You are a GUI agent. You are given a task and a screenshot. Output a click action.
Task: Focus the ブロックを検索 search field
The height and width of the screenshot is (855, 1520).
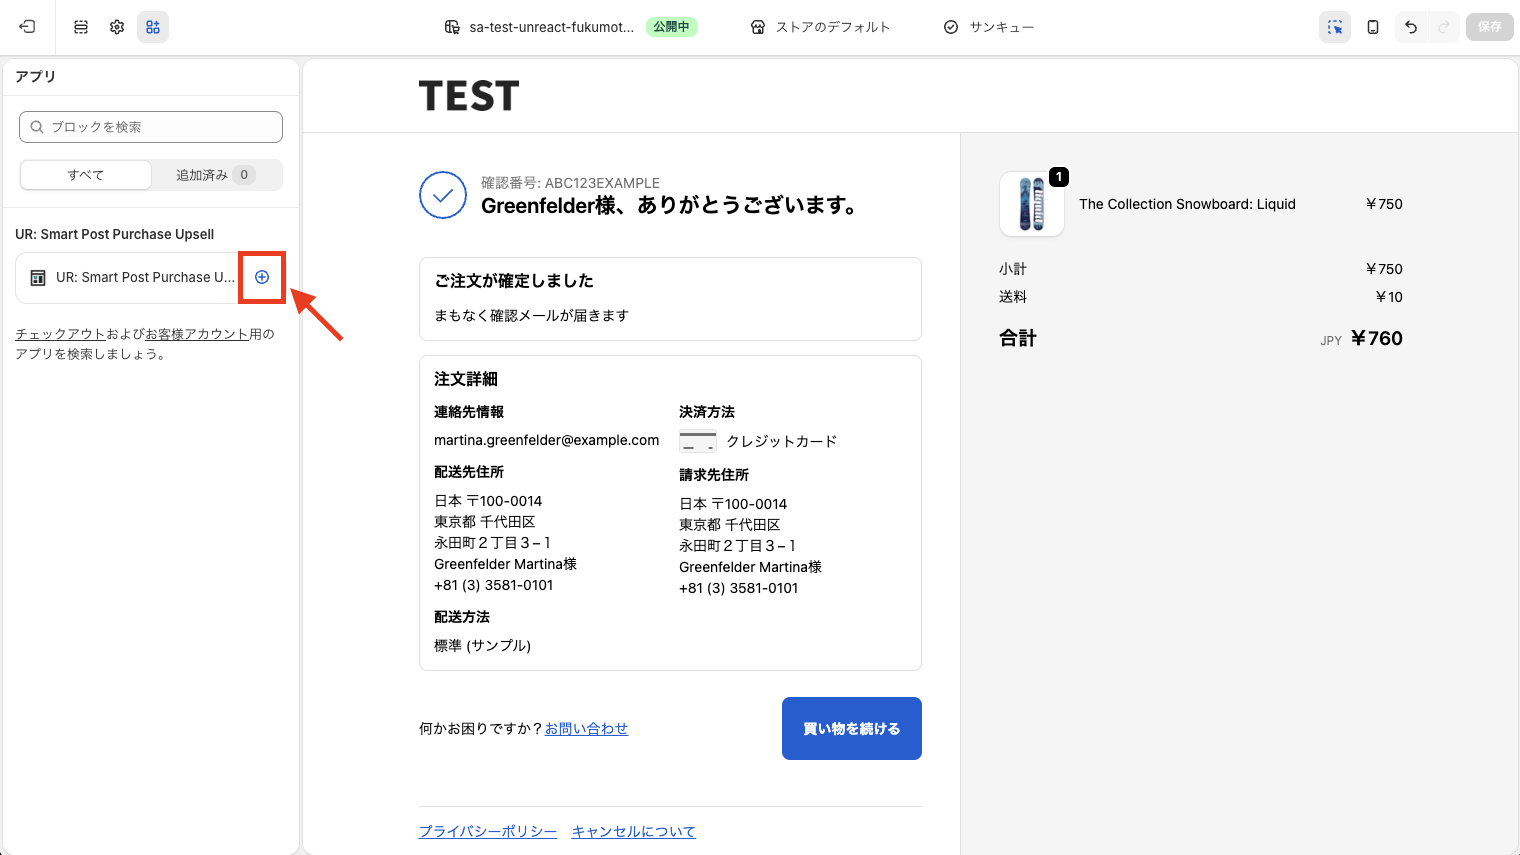151,127
